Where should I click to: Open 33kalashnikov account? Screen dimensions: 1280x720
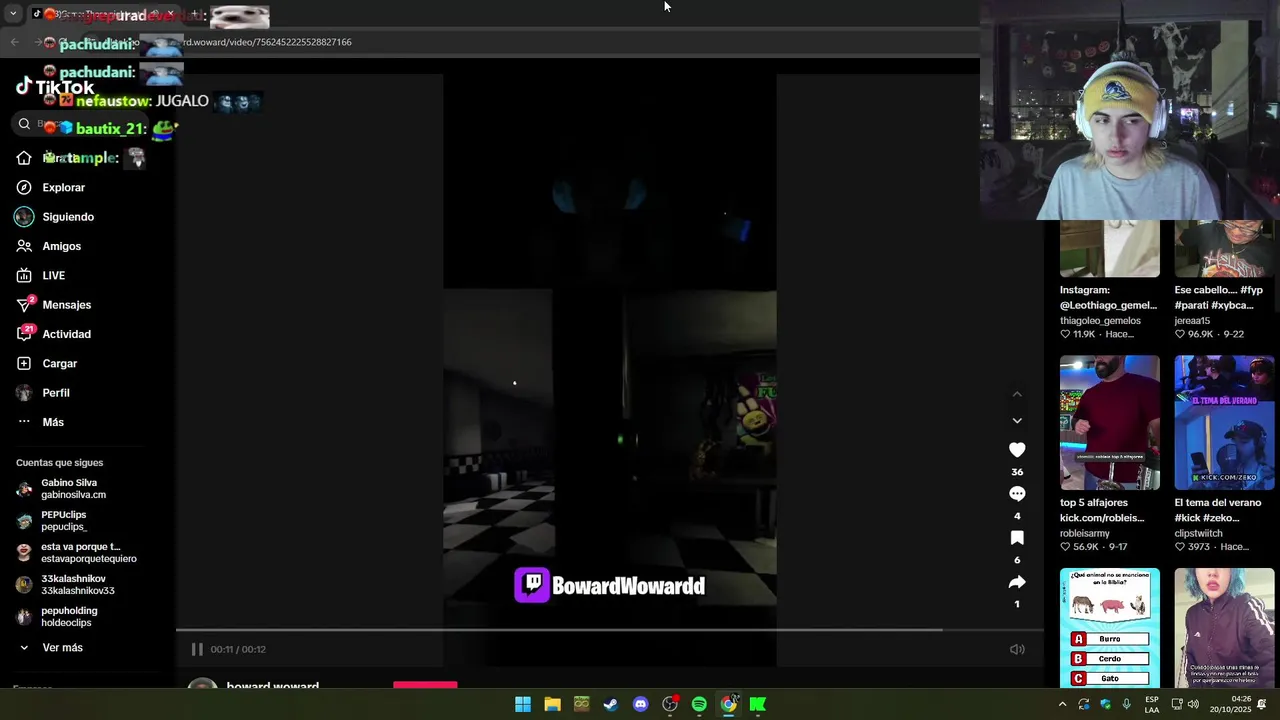point(77,585)
